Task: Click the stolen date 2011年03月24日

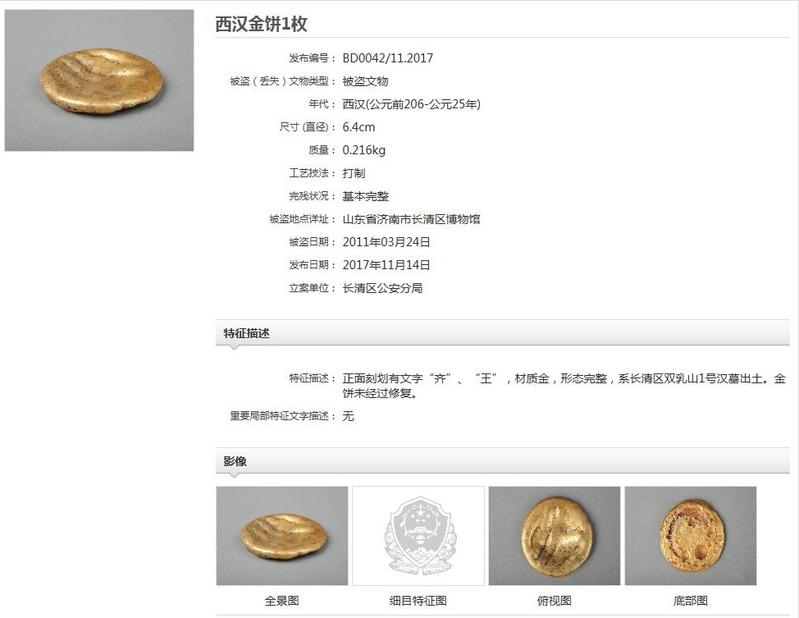Action: coord(386,242)
